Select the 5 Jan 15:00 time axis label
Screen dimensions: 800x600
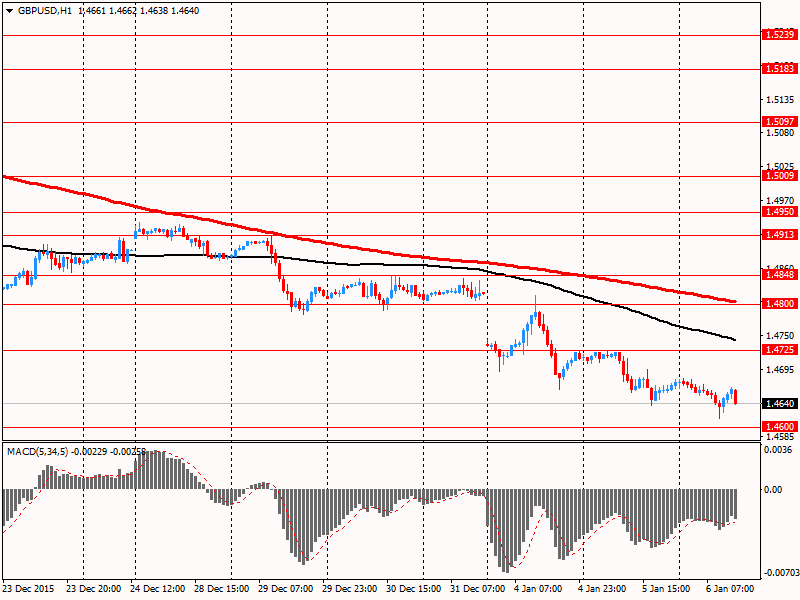click(x=666, y=589)
